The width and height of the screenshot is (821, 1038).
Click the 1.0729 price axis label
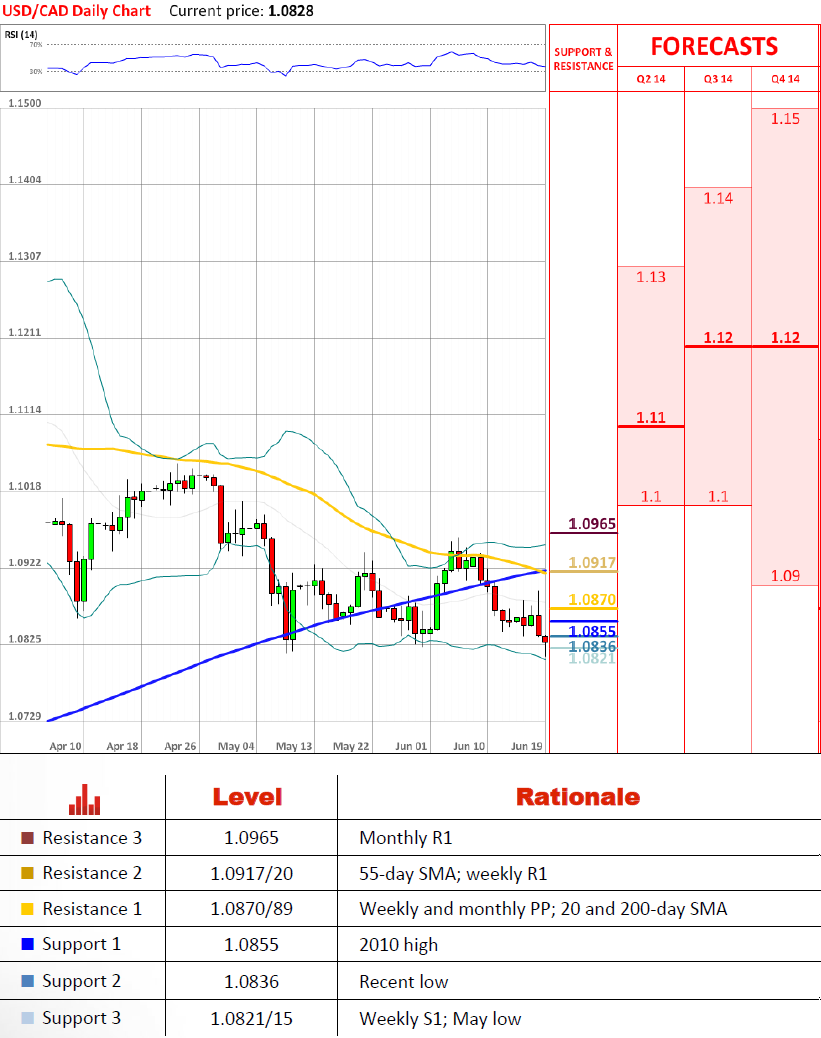click(x=24, y=716)
